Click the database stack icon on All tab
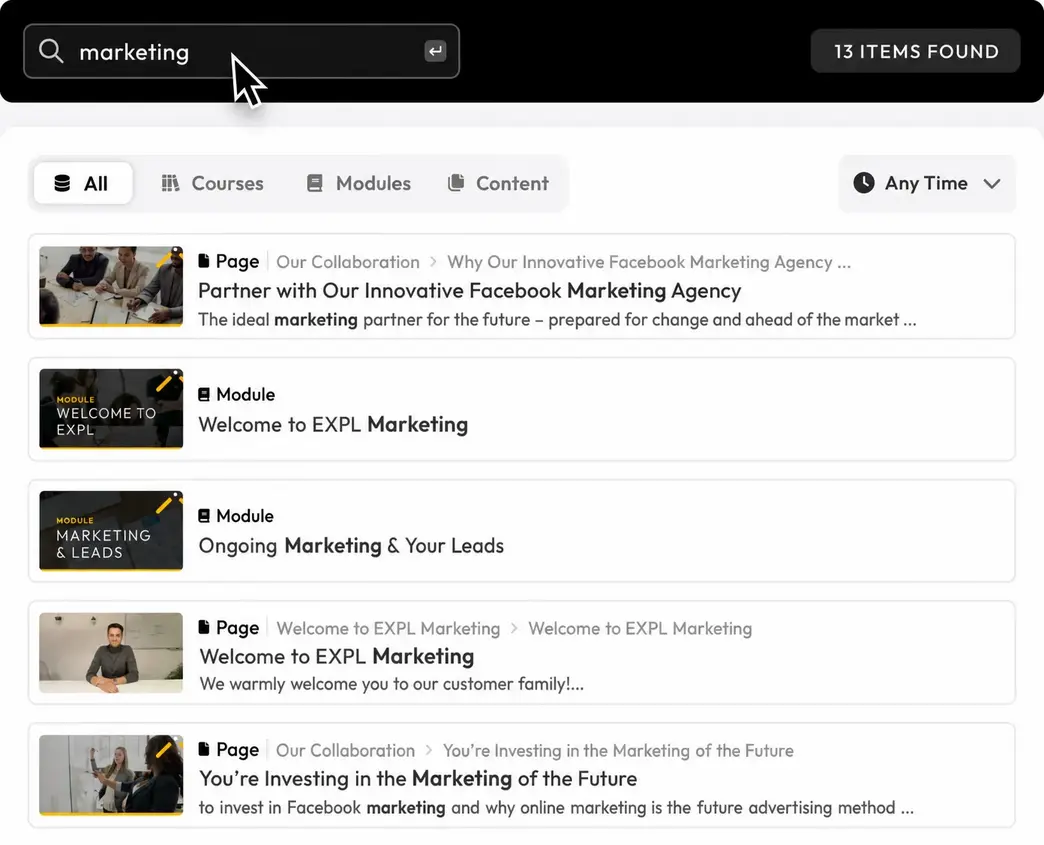Screen dimensions: 1044x845 click(62, 183)
